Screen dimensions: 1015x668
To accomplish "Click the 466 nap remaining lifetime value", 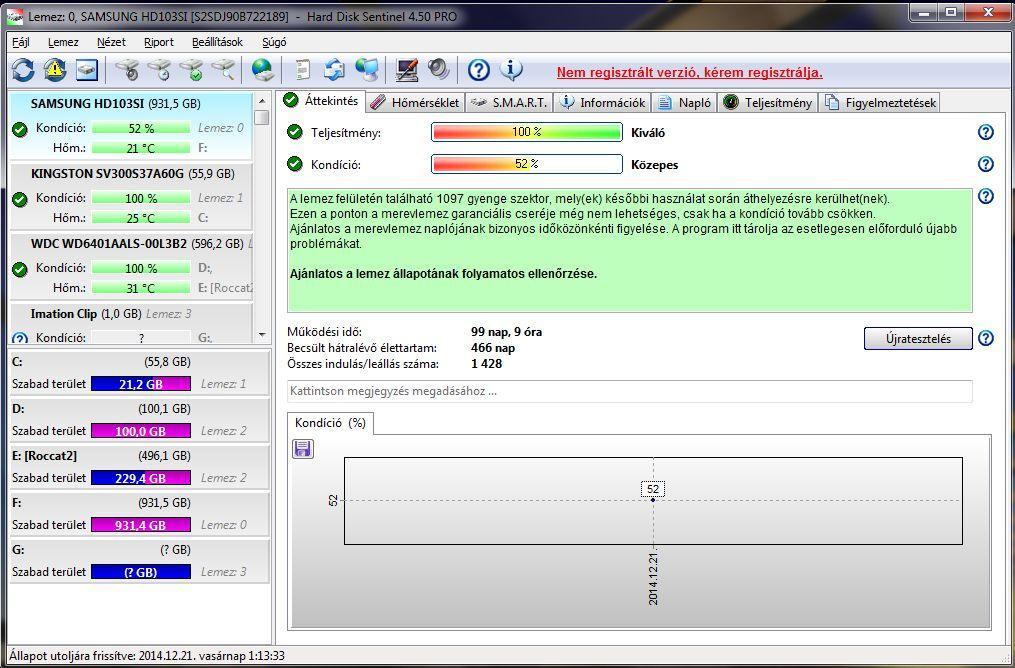I will click(493, 348).
